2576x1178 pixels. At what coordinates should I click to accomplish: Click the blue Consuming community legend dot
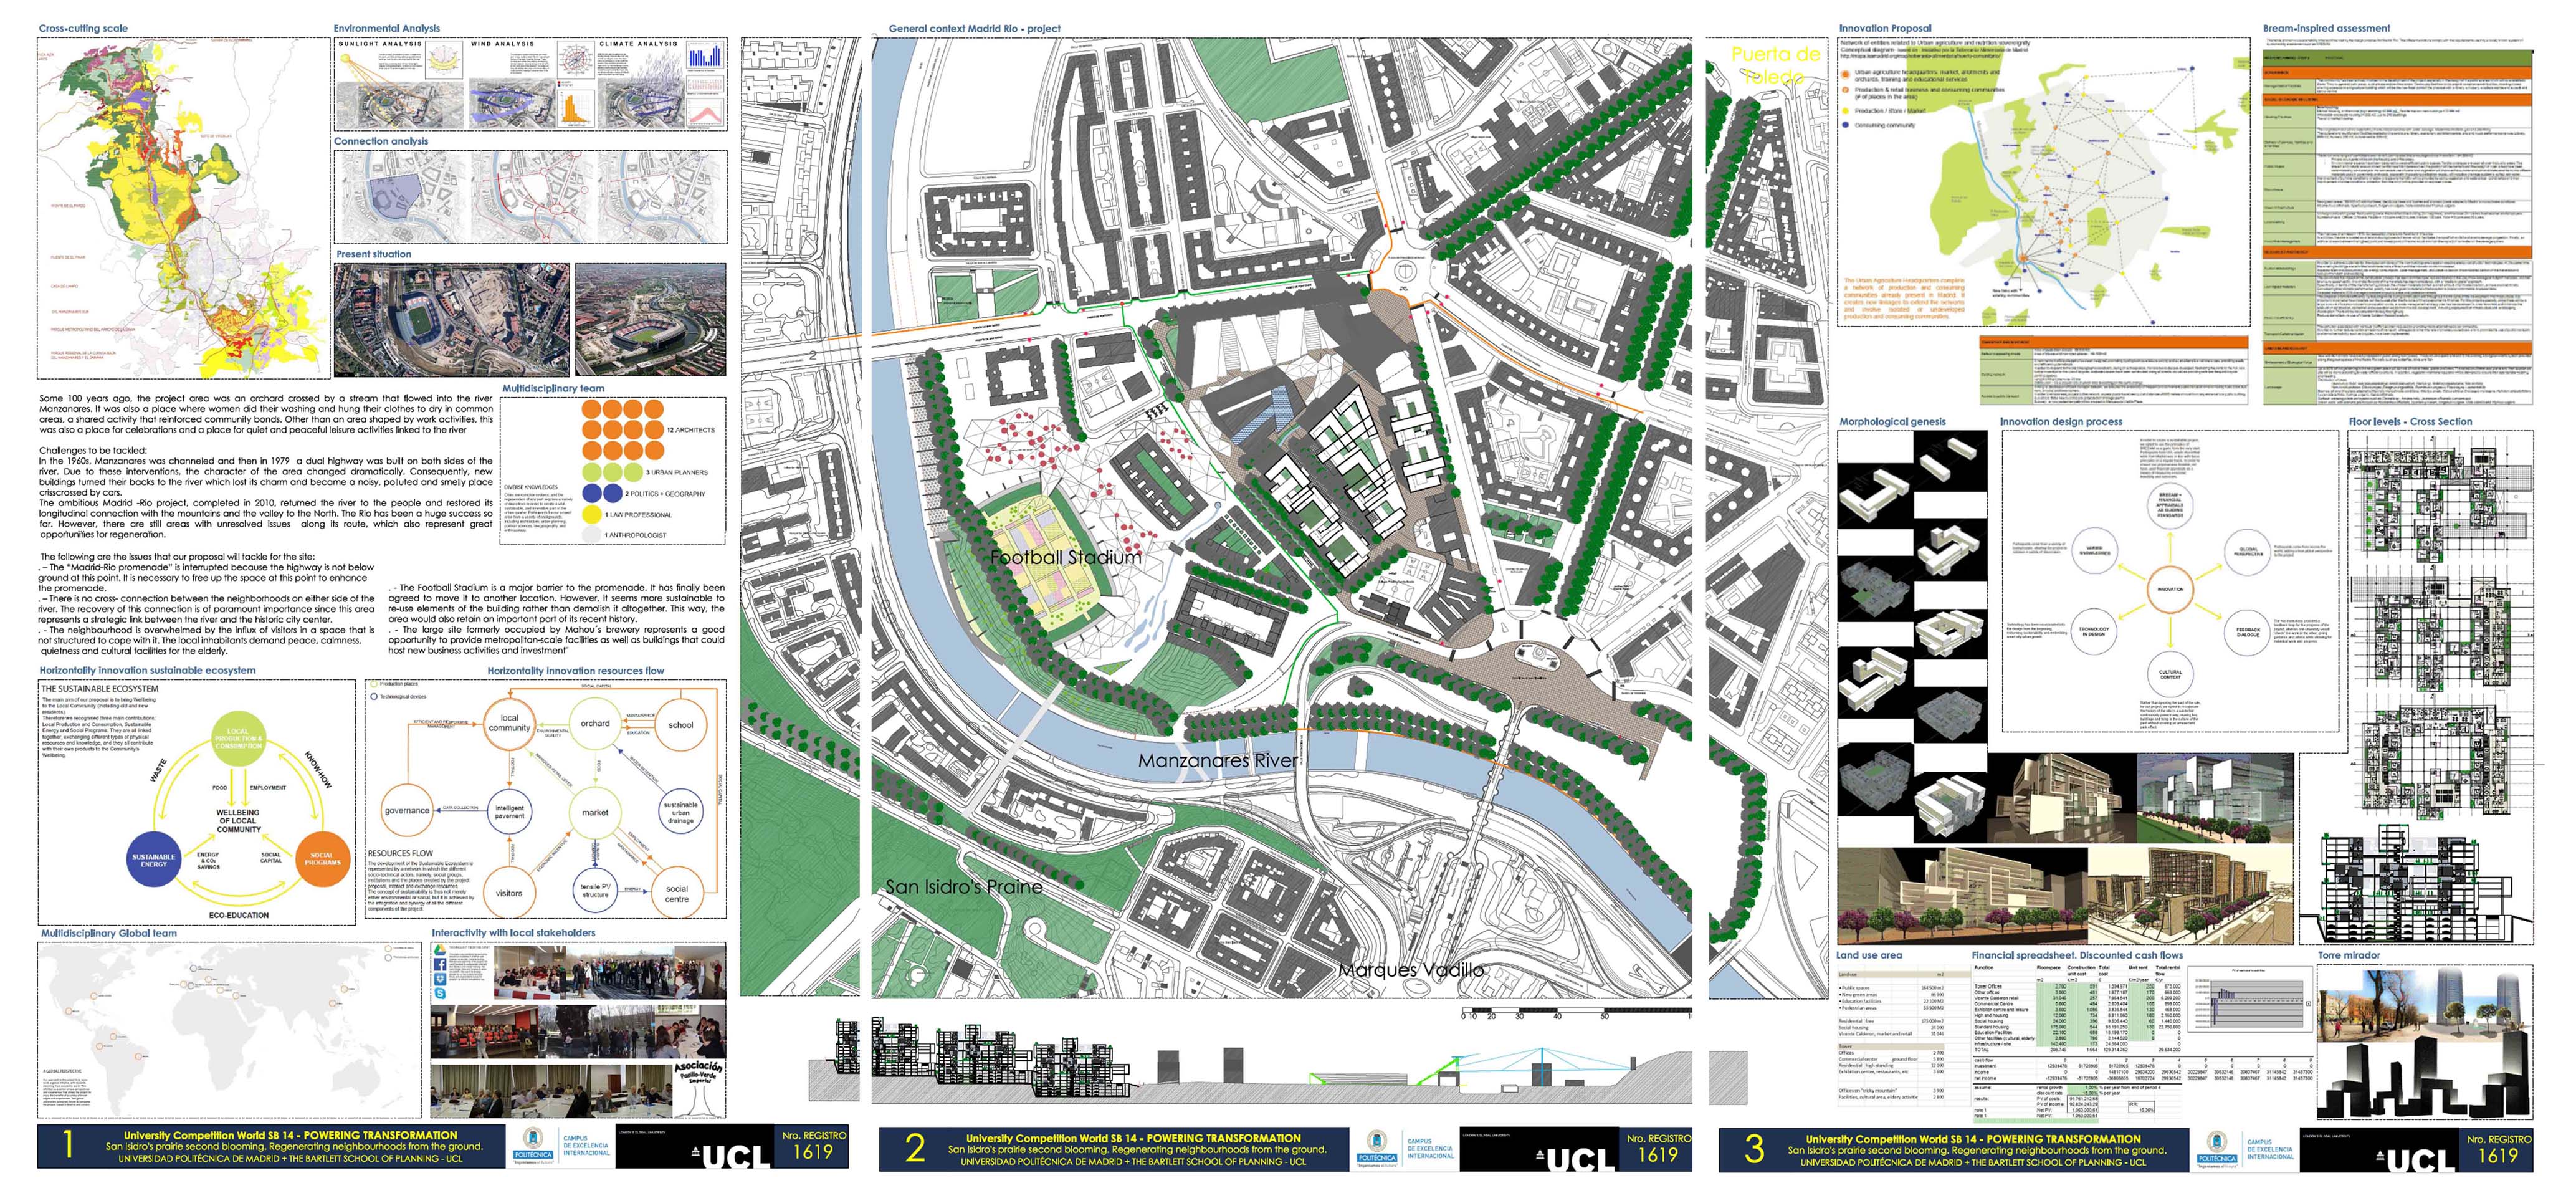1845,125
